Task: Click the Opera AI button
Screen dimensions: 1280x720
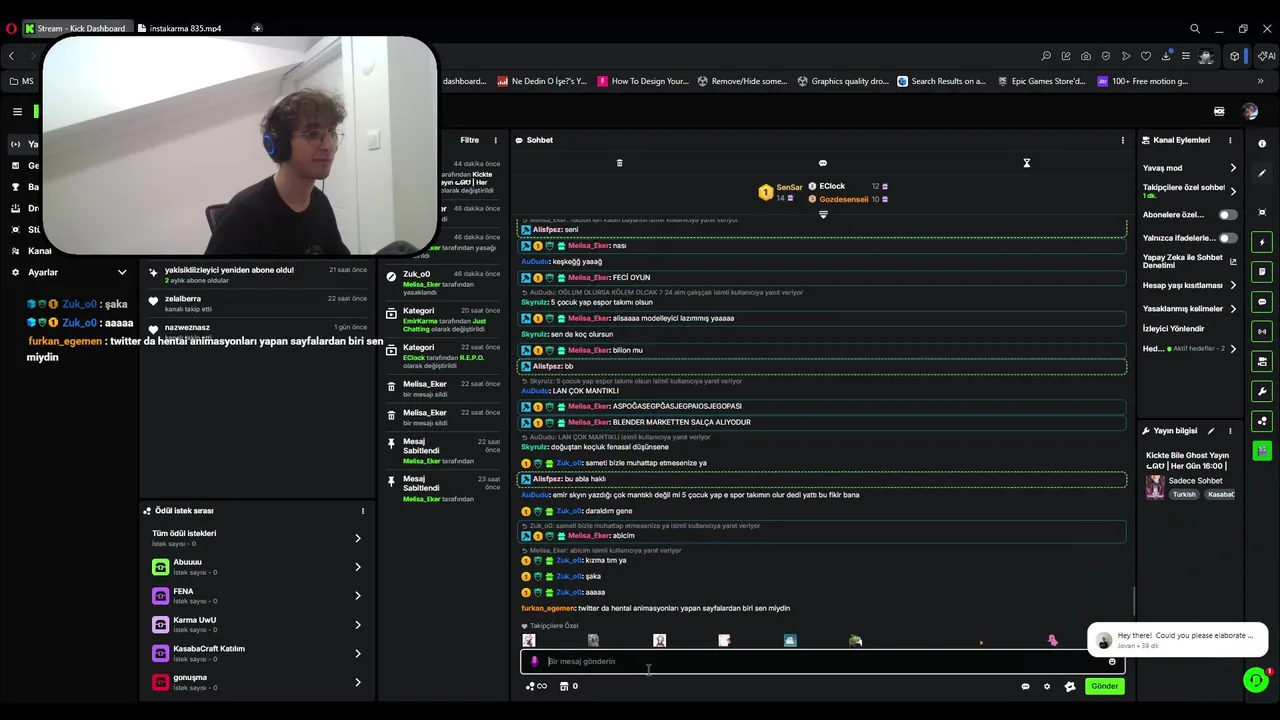Action: pyautogui.click(x=1267, y=56)
